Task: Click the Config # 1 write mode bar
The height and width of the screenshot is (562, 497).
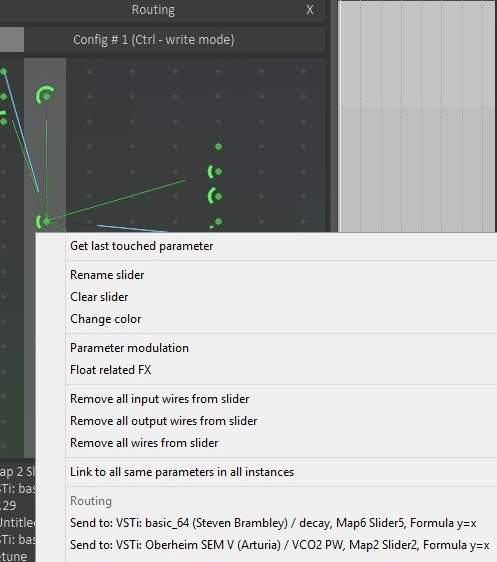Action: [x=154, y=39]
